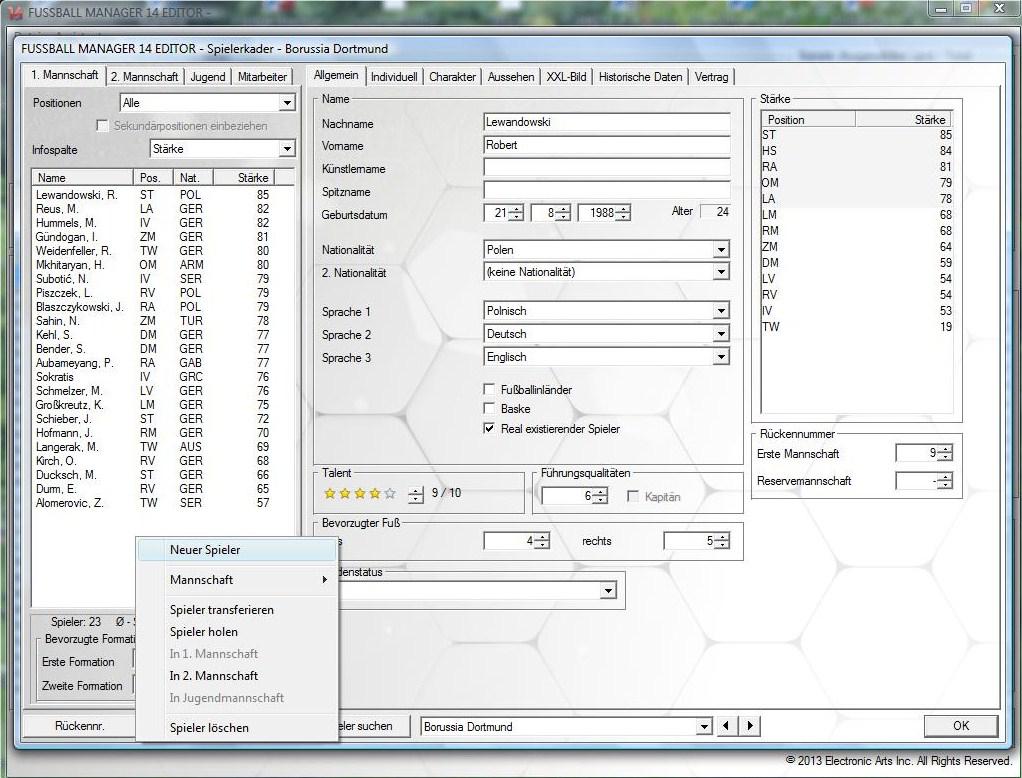Open the Aussehen tab
This screenshot has width=1022, height=778.
click(x=511, y=76)
